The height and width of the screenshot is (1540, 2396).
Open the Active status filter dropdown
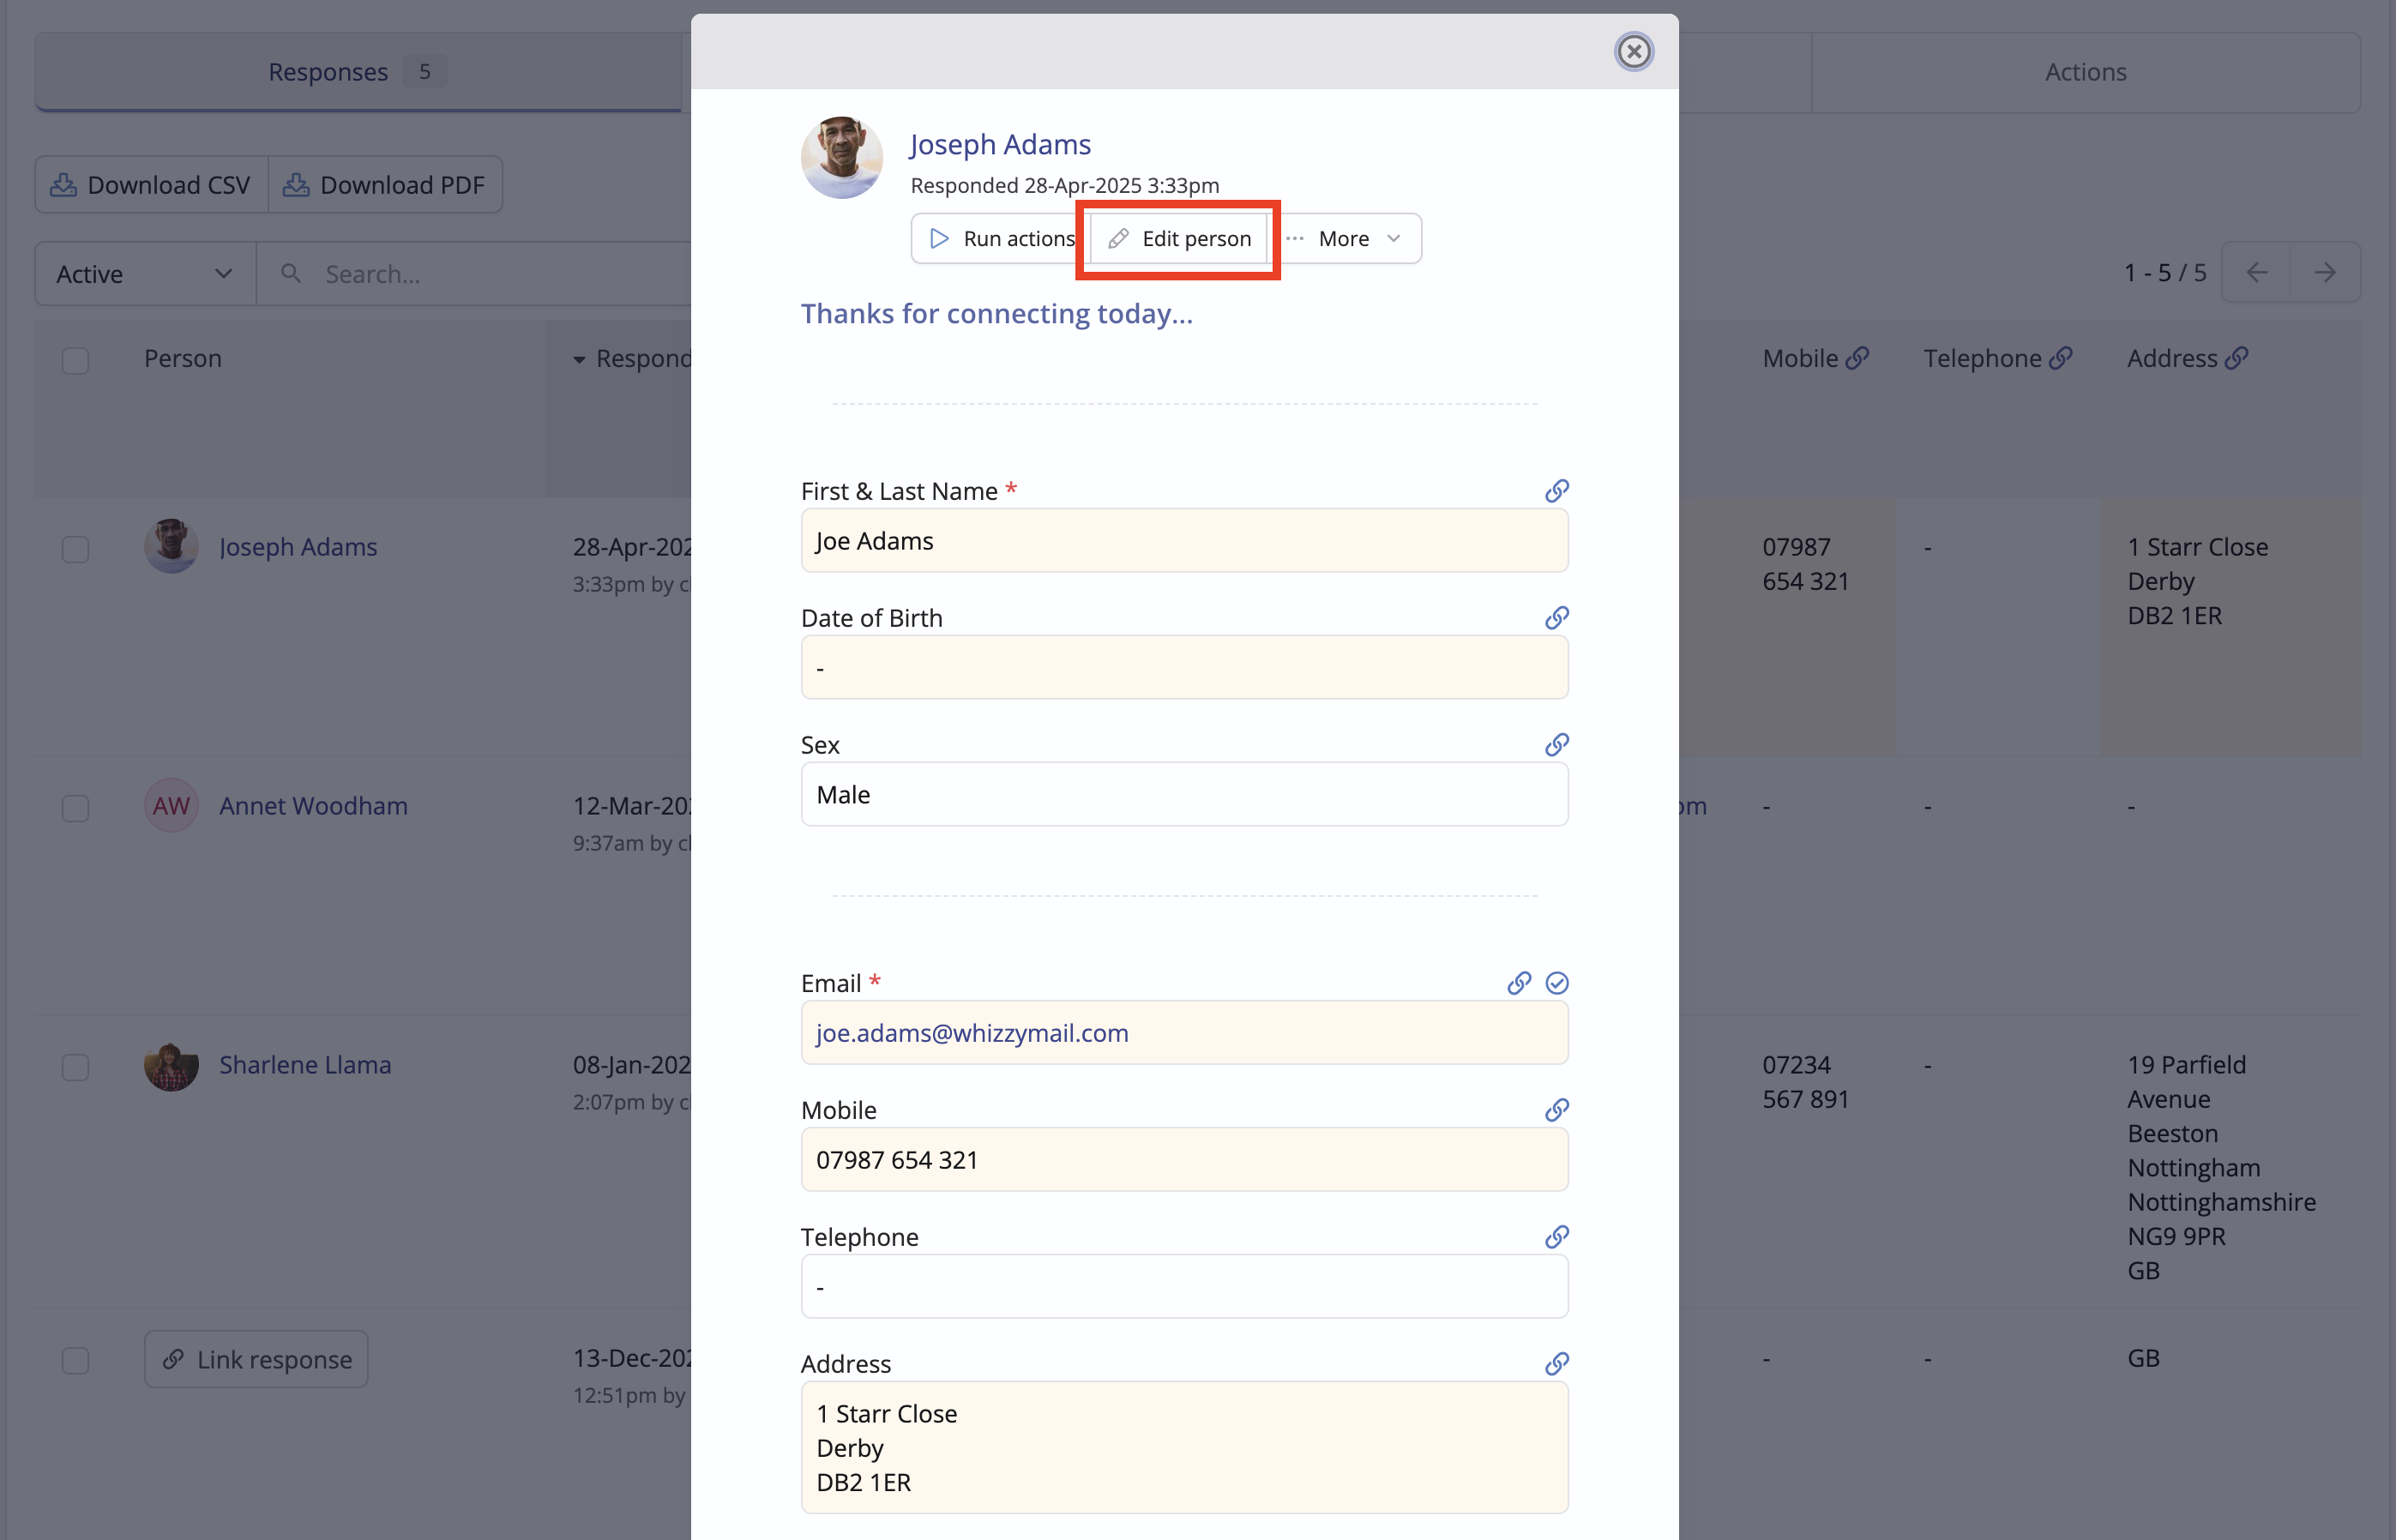tap(145, 274)
